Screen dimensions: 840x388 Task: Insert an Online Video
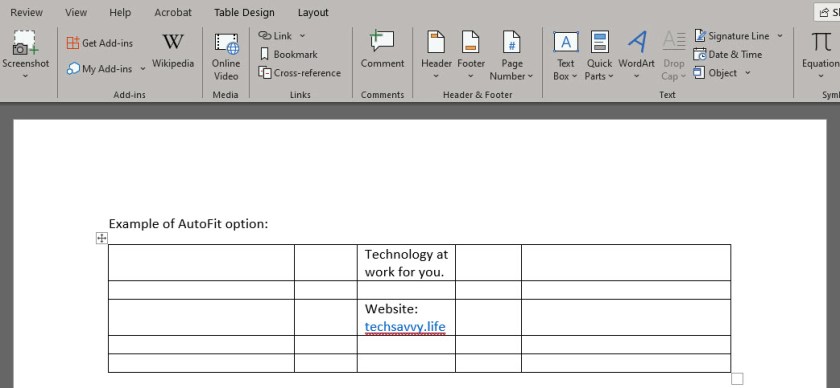pos(226,57)
